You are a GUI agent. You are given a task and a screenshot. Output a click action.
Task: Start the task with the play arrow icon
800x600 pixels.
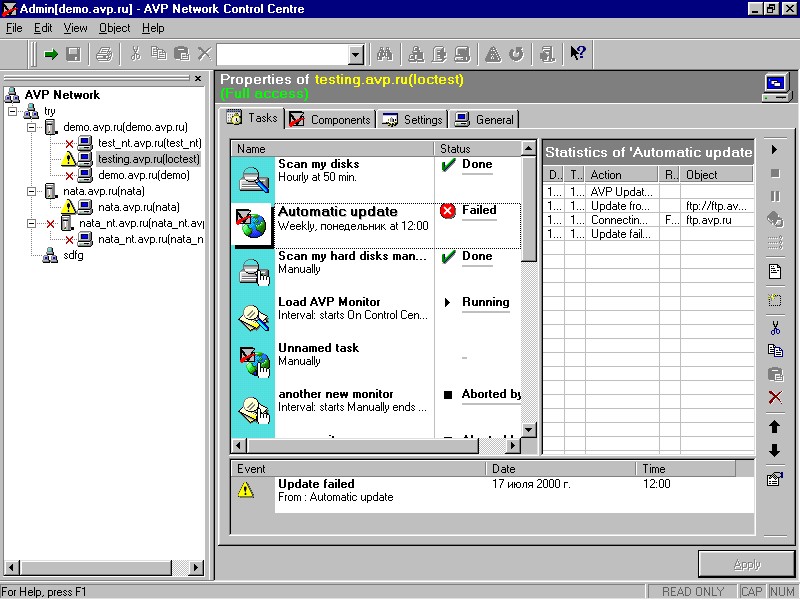pyautogui.click(x=774, y=149)
